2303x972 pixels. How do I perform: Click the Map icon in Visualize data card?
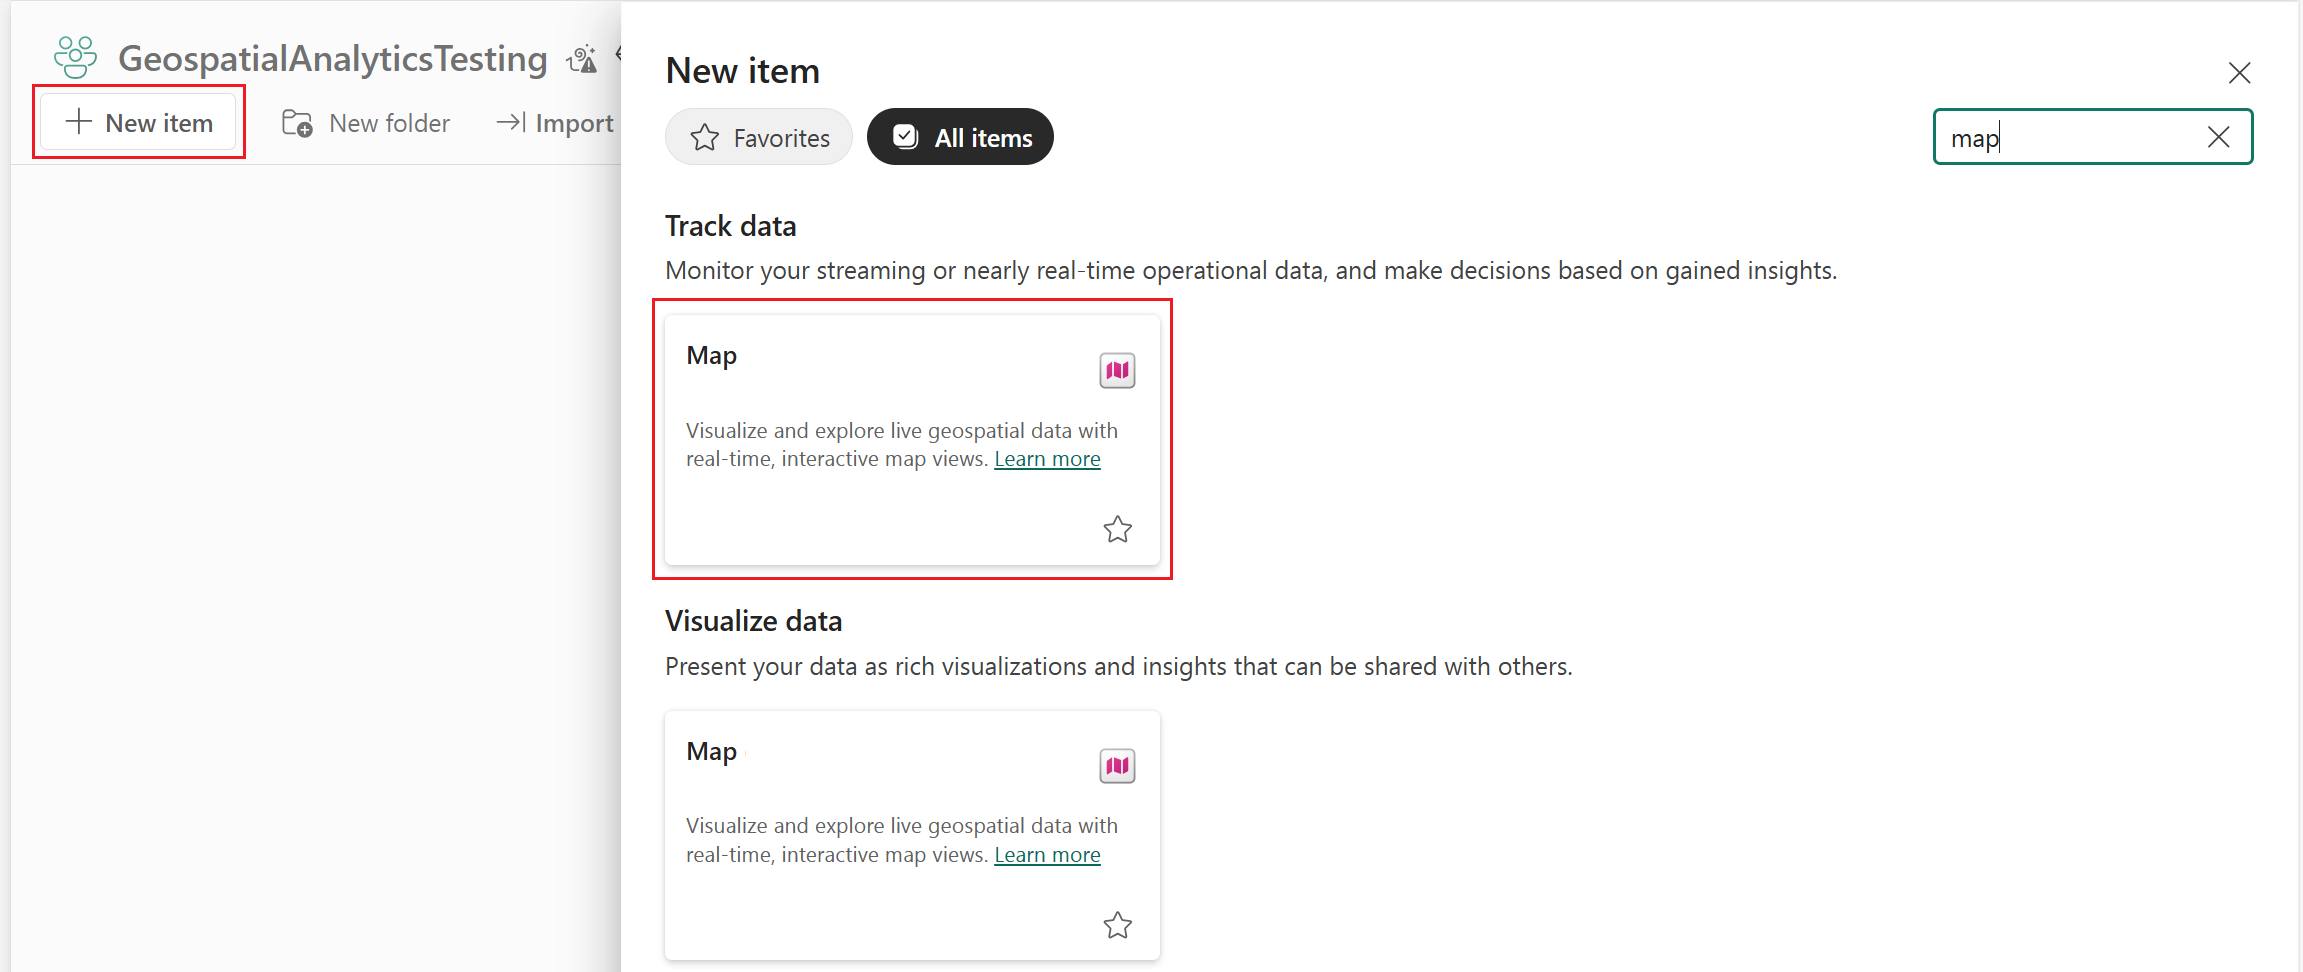tap(1117, 766)
